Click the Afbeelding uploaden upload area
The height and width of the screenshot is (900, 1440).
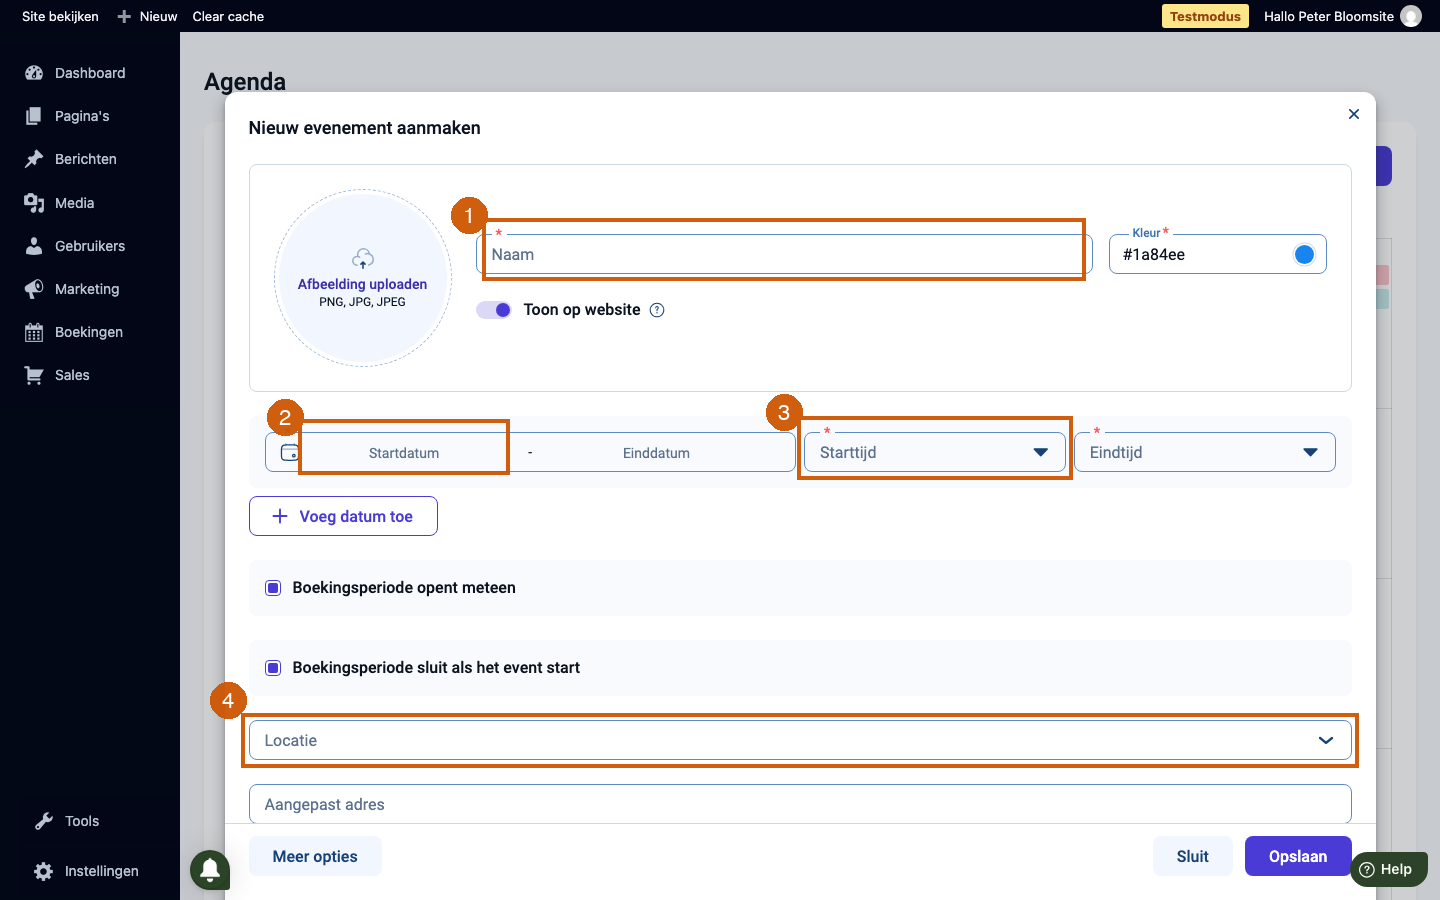point(363,278)
